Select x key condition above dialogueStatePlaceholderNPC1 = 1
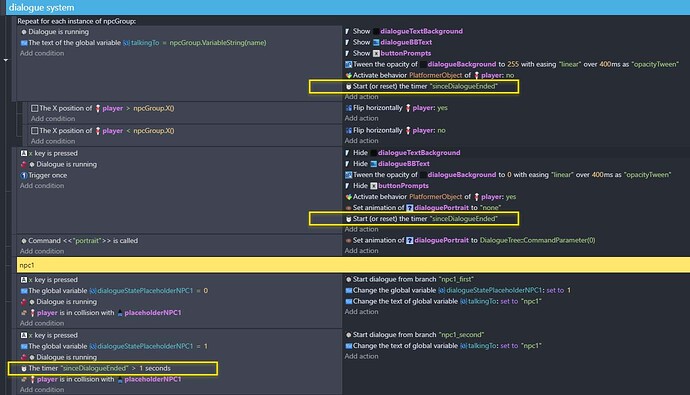690x395 pixels. pos(49,335)
